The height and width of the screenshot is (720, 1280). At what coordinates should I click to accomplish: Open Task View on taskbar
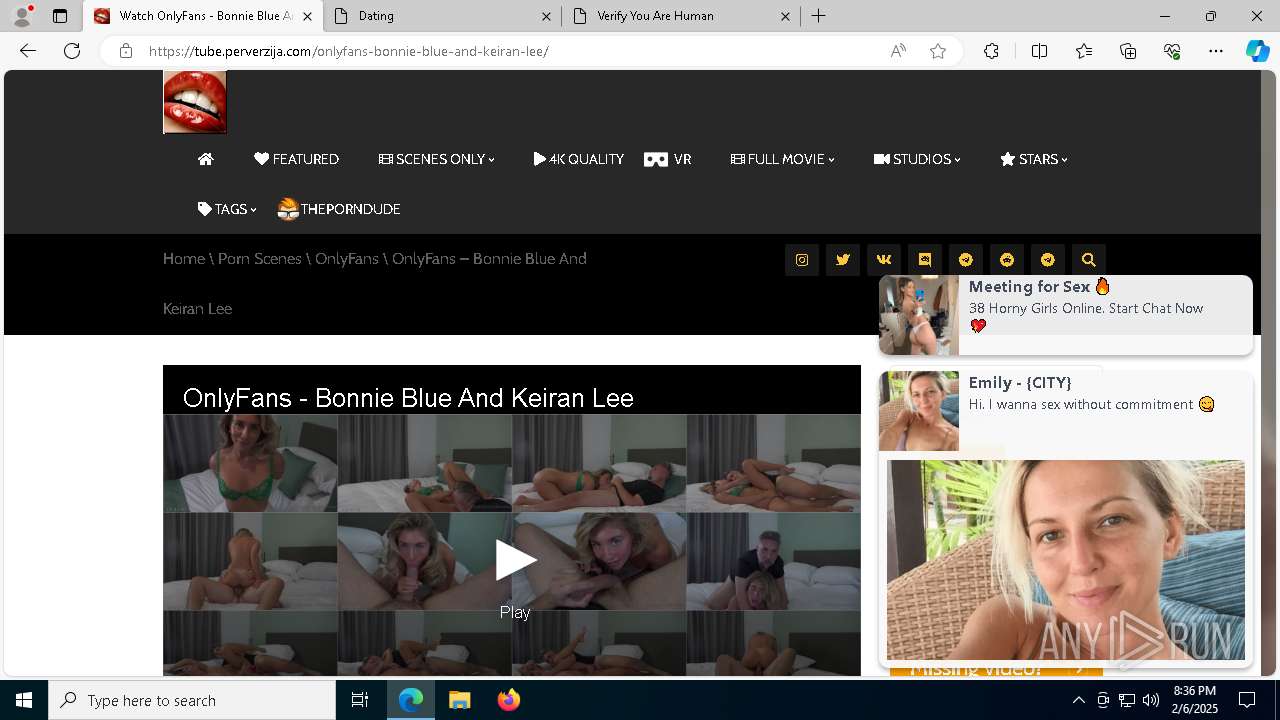click(x=361, y=700)
